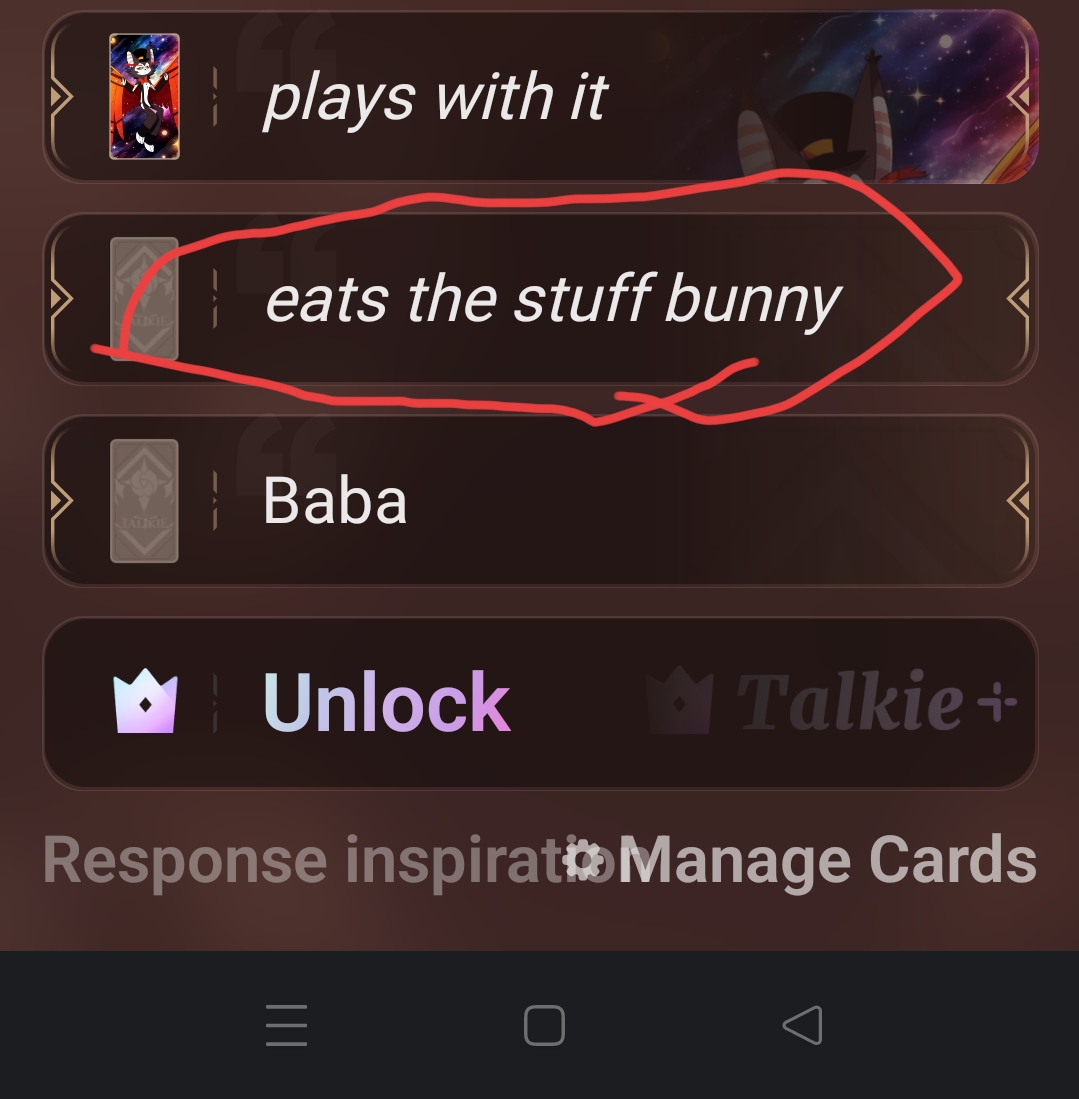Screen dimensions: 1079x1099
Task: Unlock more responses with Talkie+
Action: [x=540, y=703]
